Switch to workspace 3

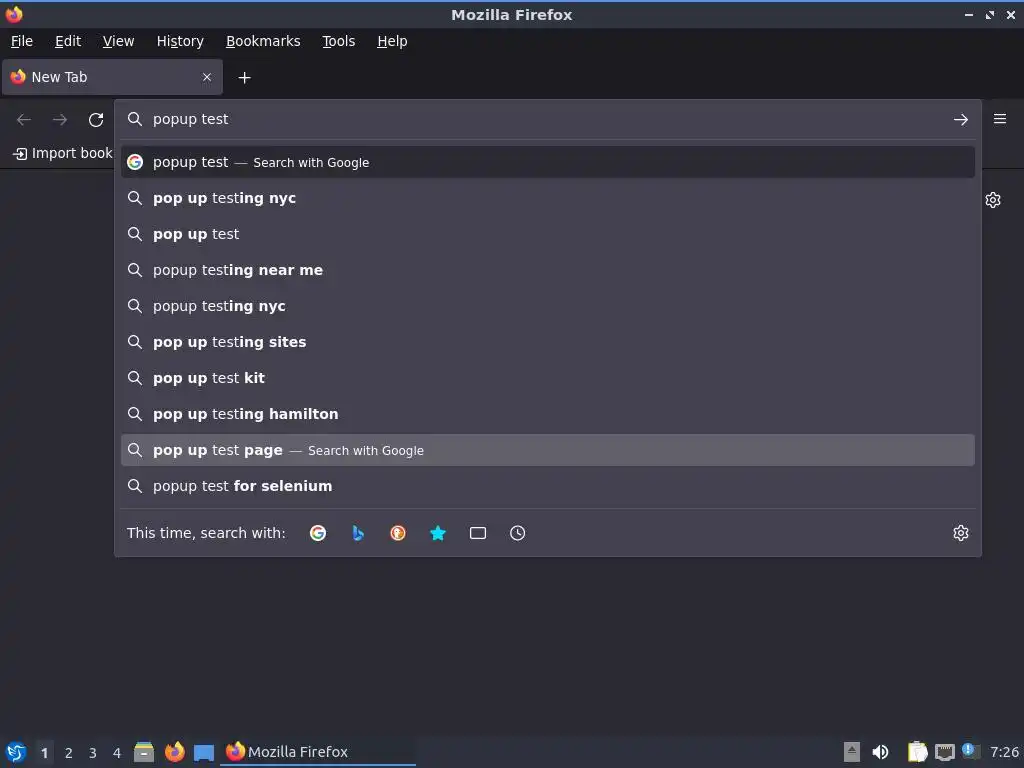pyautogui.click(x=93, y=753)
